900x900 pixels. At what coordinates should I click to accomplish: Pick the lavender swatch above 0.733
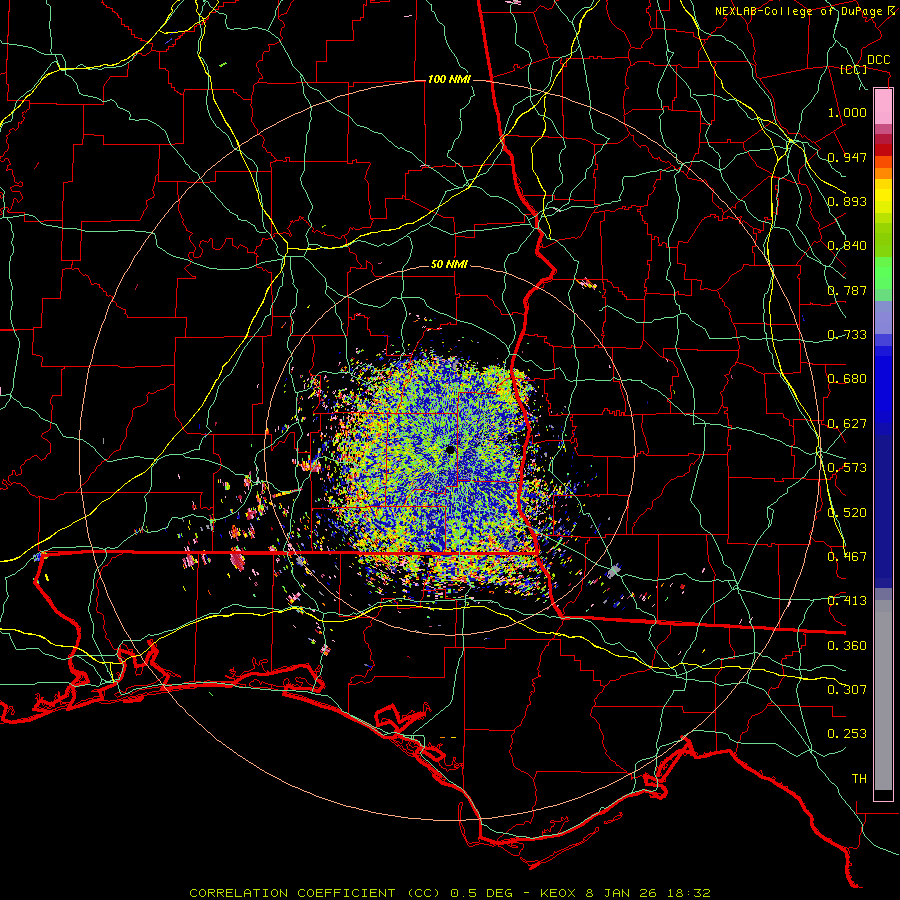coord(883,317)
